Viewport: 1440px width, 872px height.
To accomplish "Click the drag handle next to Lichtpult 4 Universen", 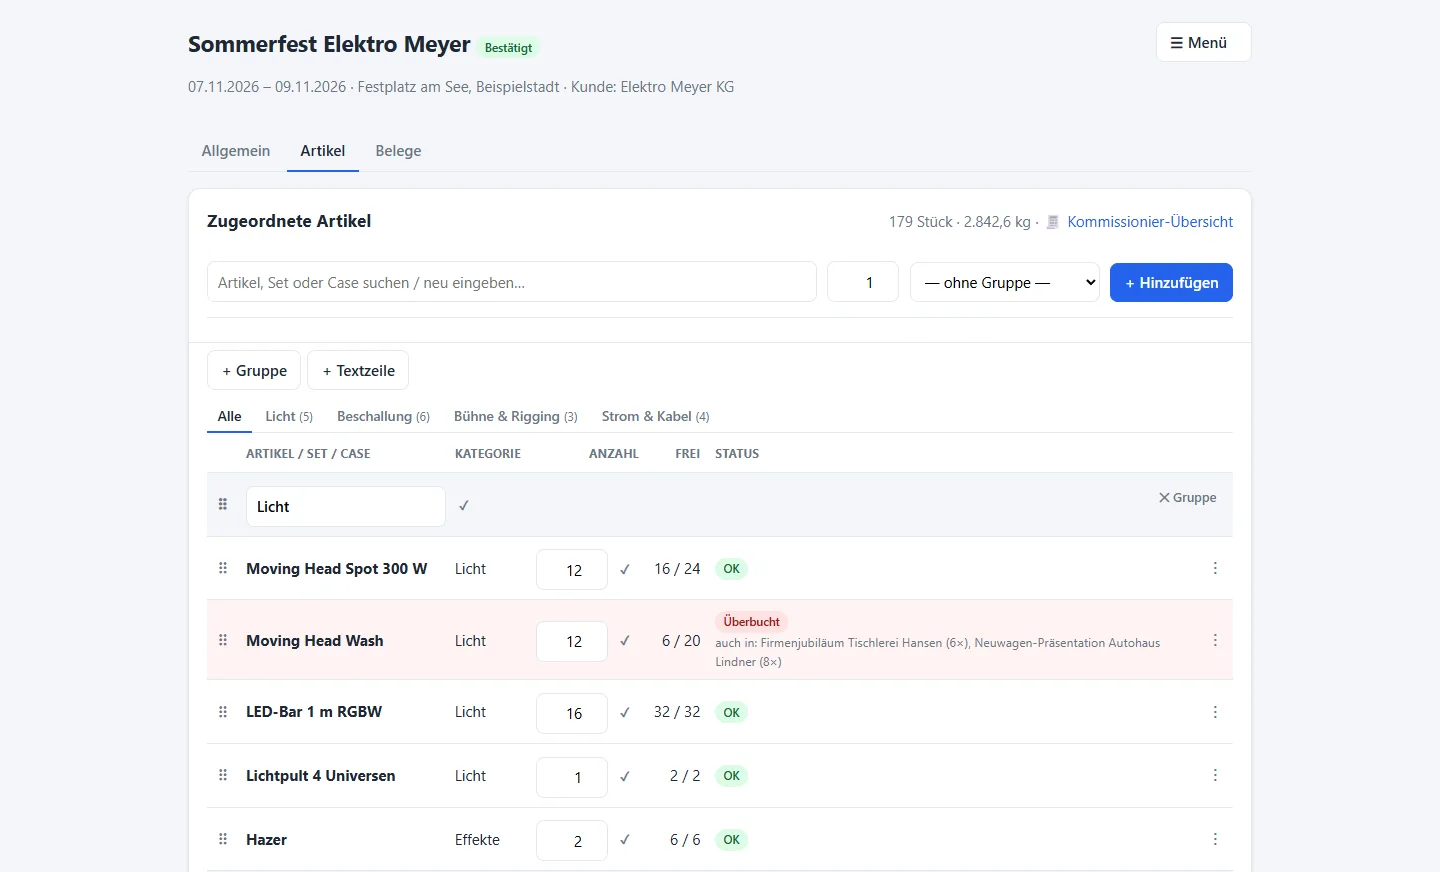I will pos(223,776).
